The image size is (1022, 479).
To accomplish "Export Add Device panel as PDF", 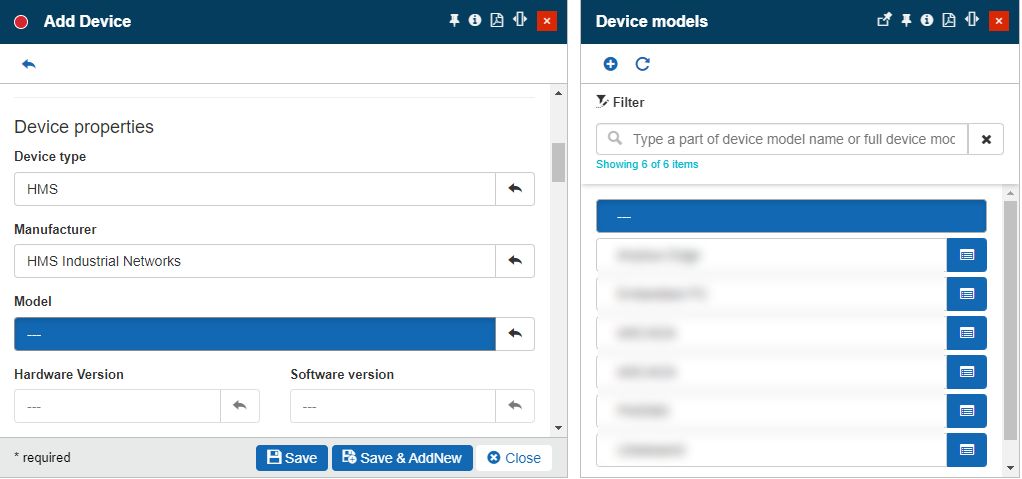I will click(497, 20).
